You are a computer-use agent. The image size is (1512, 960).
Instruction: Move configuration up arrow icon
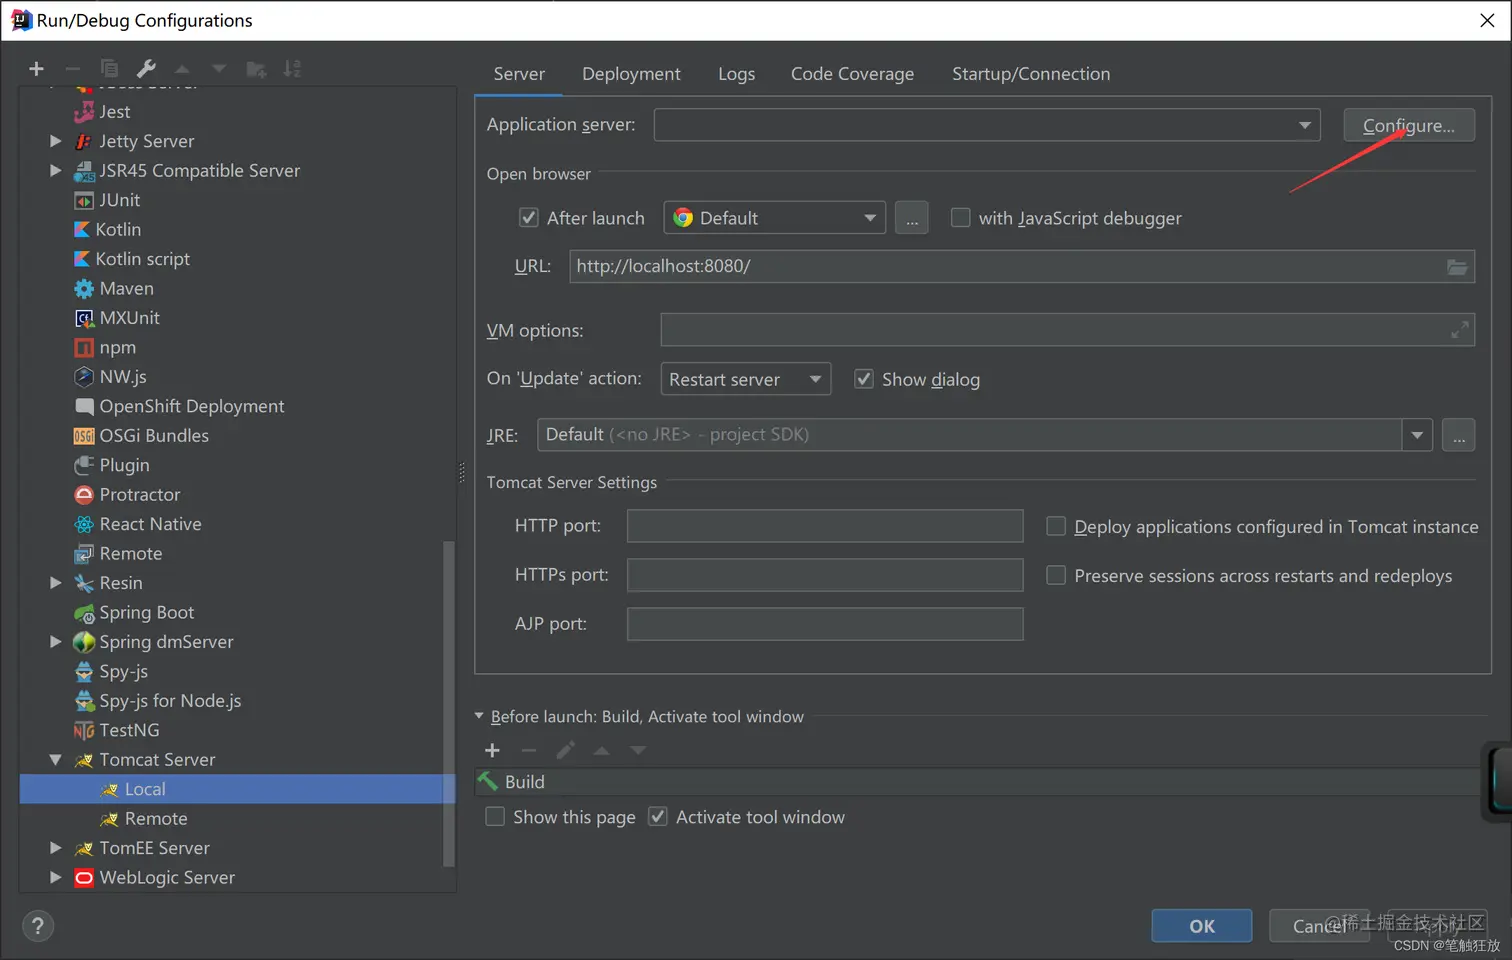182,69
